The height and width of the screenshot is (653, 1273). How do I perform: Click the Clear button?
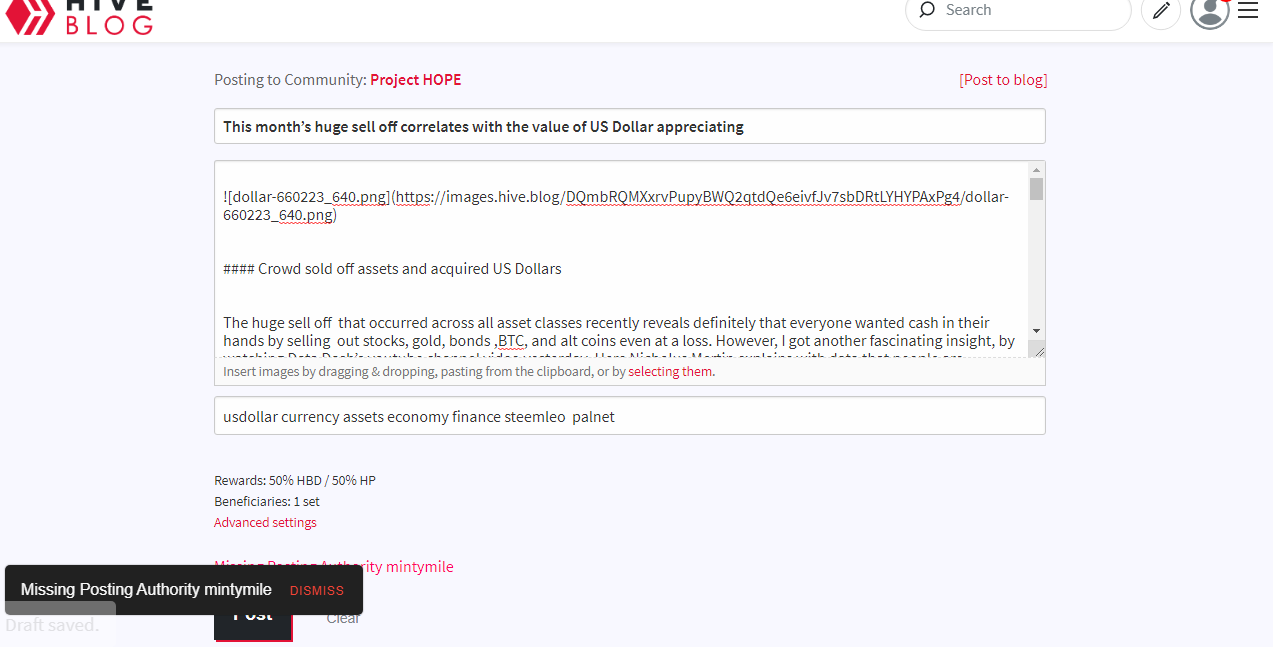(x=343, y=618)
